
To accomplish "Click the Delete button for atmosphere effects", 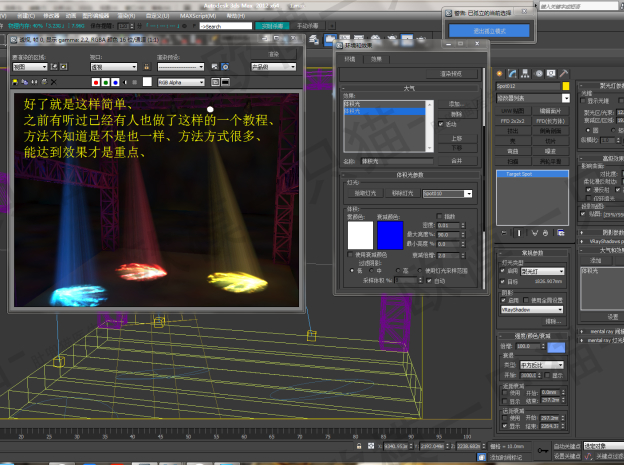I will (x=457, y=114).
